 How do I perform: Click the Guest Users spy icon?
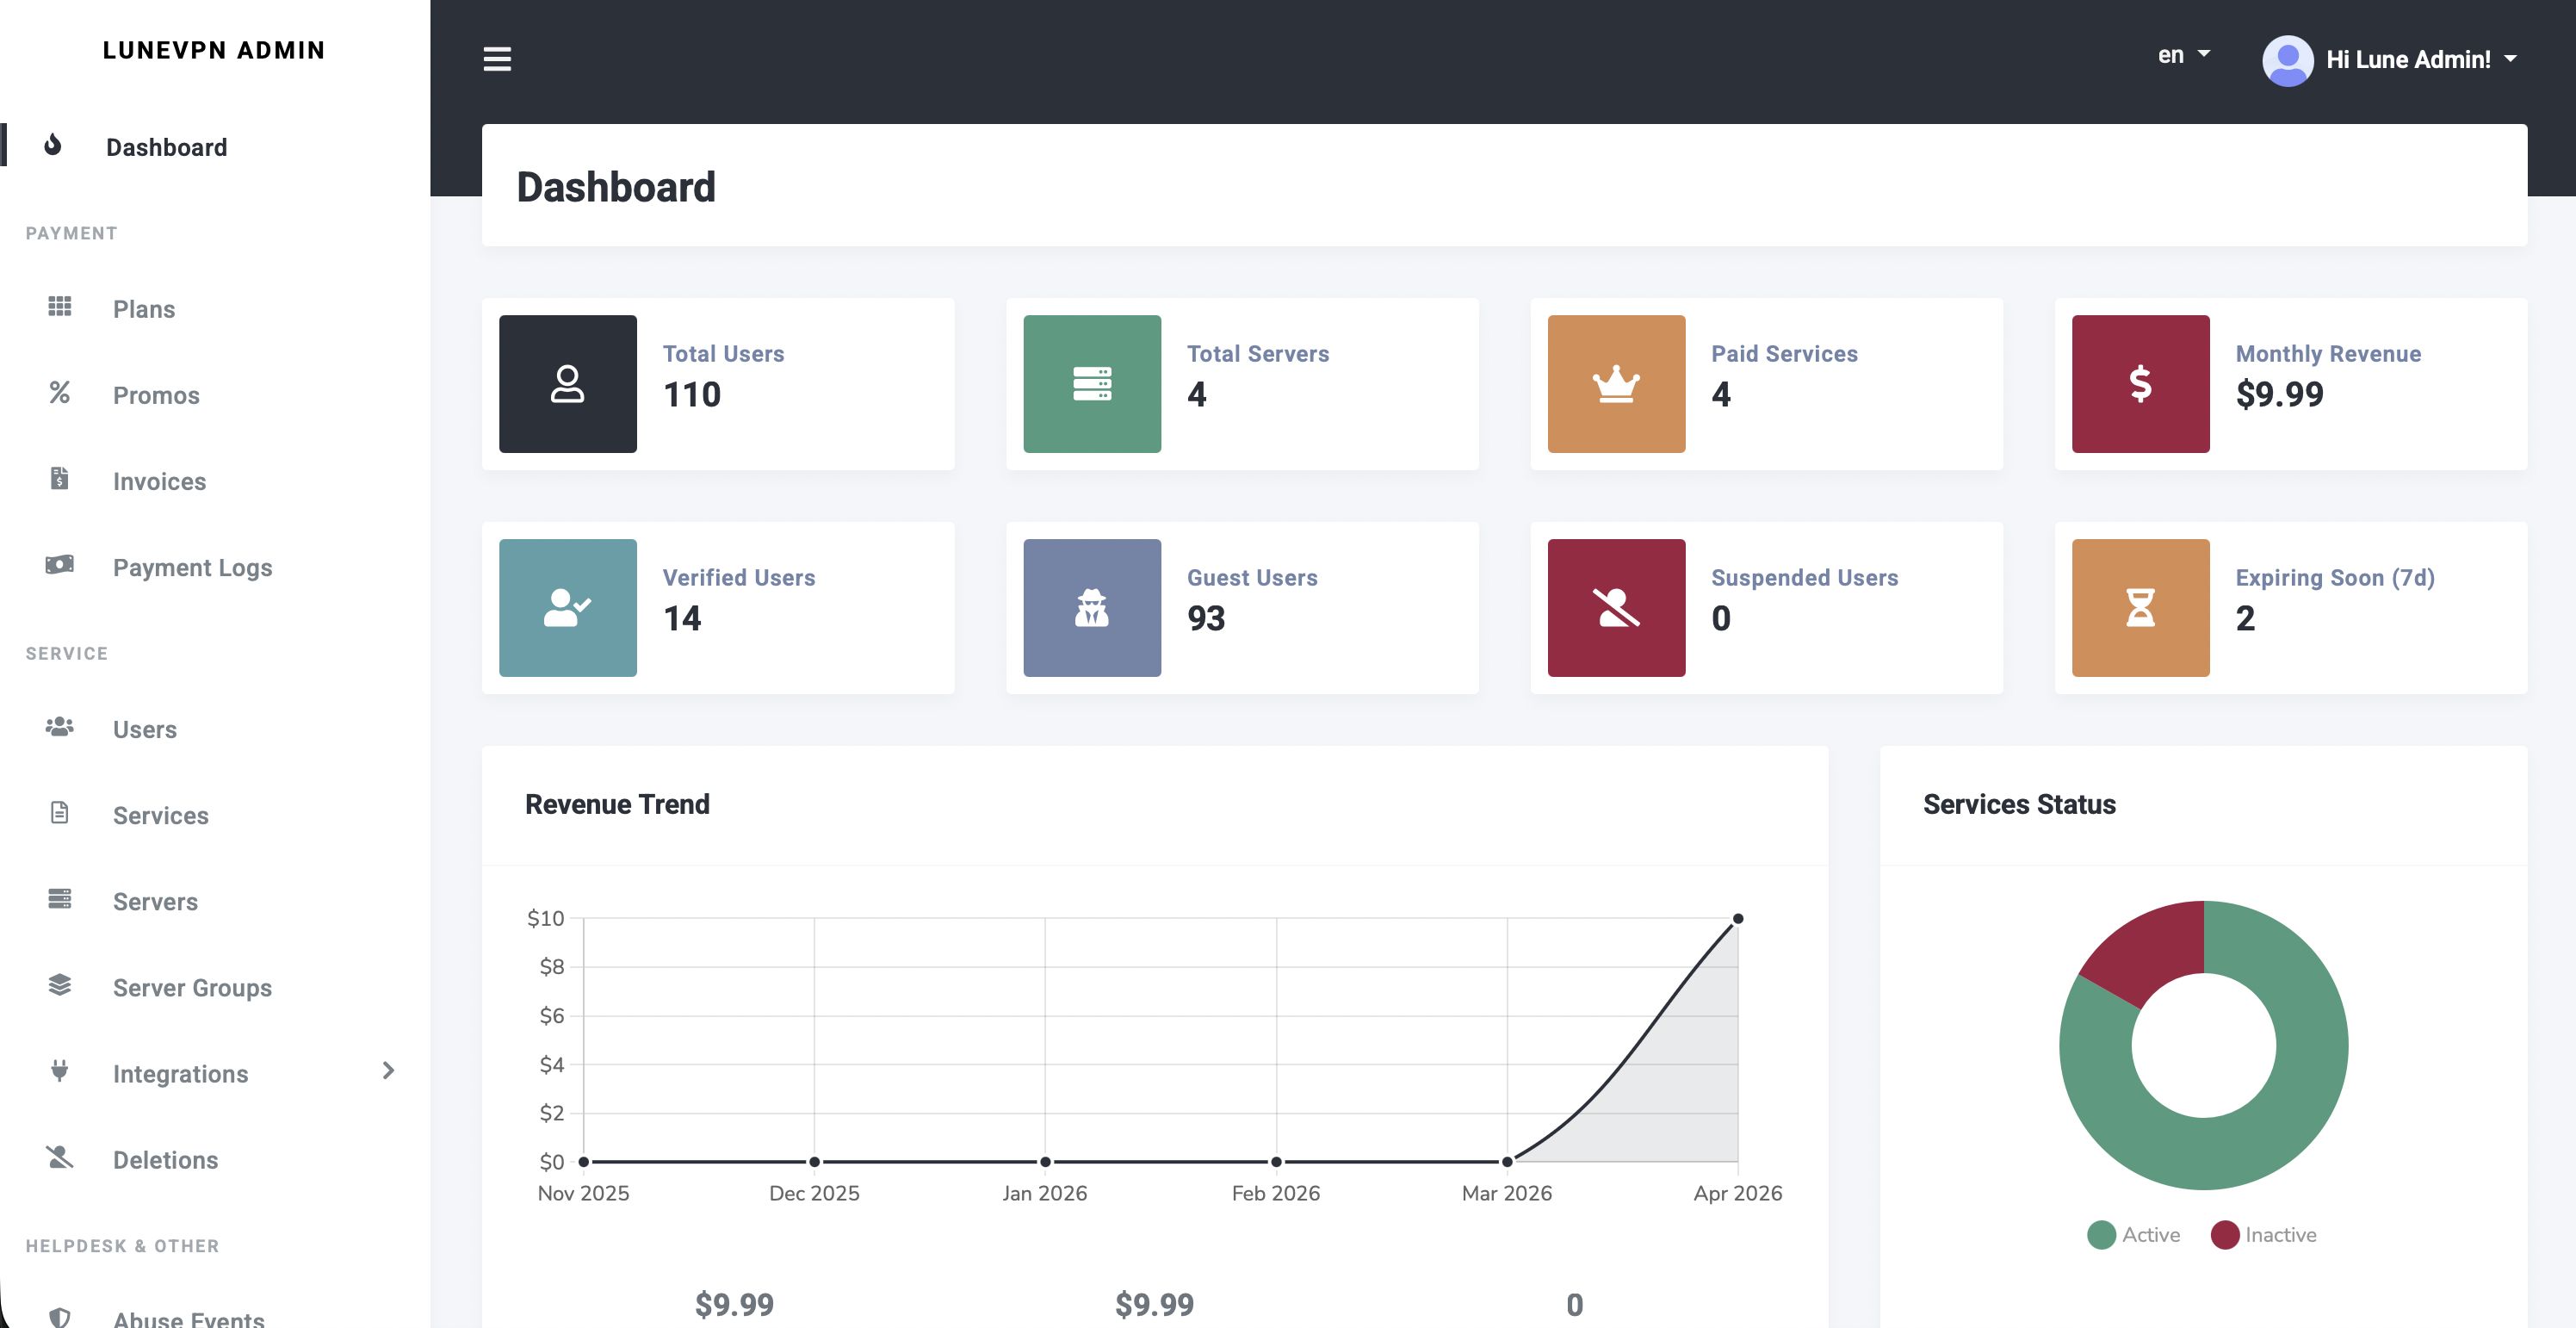tap(1091, 608)
